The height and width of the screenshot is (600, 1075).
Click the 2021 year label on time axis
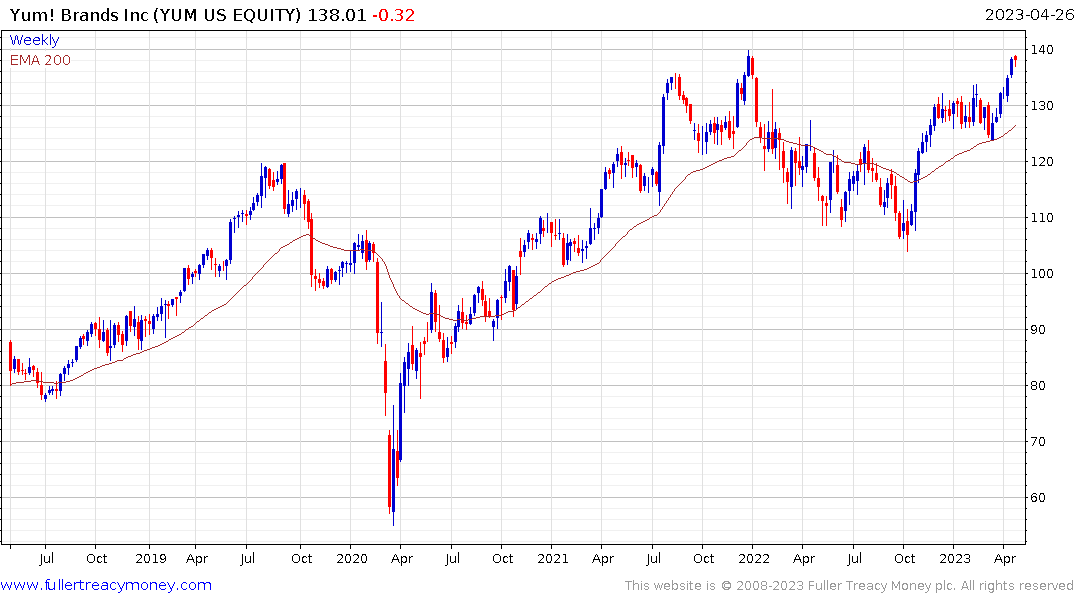553,558
